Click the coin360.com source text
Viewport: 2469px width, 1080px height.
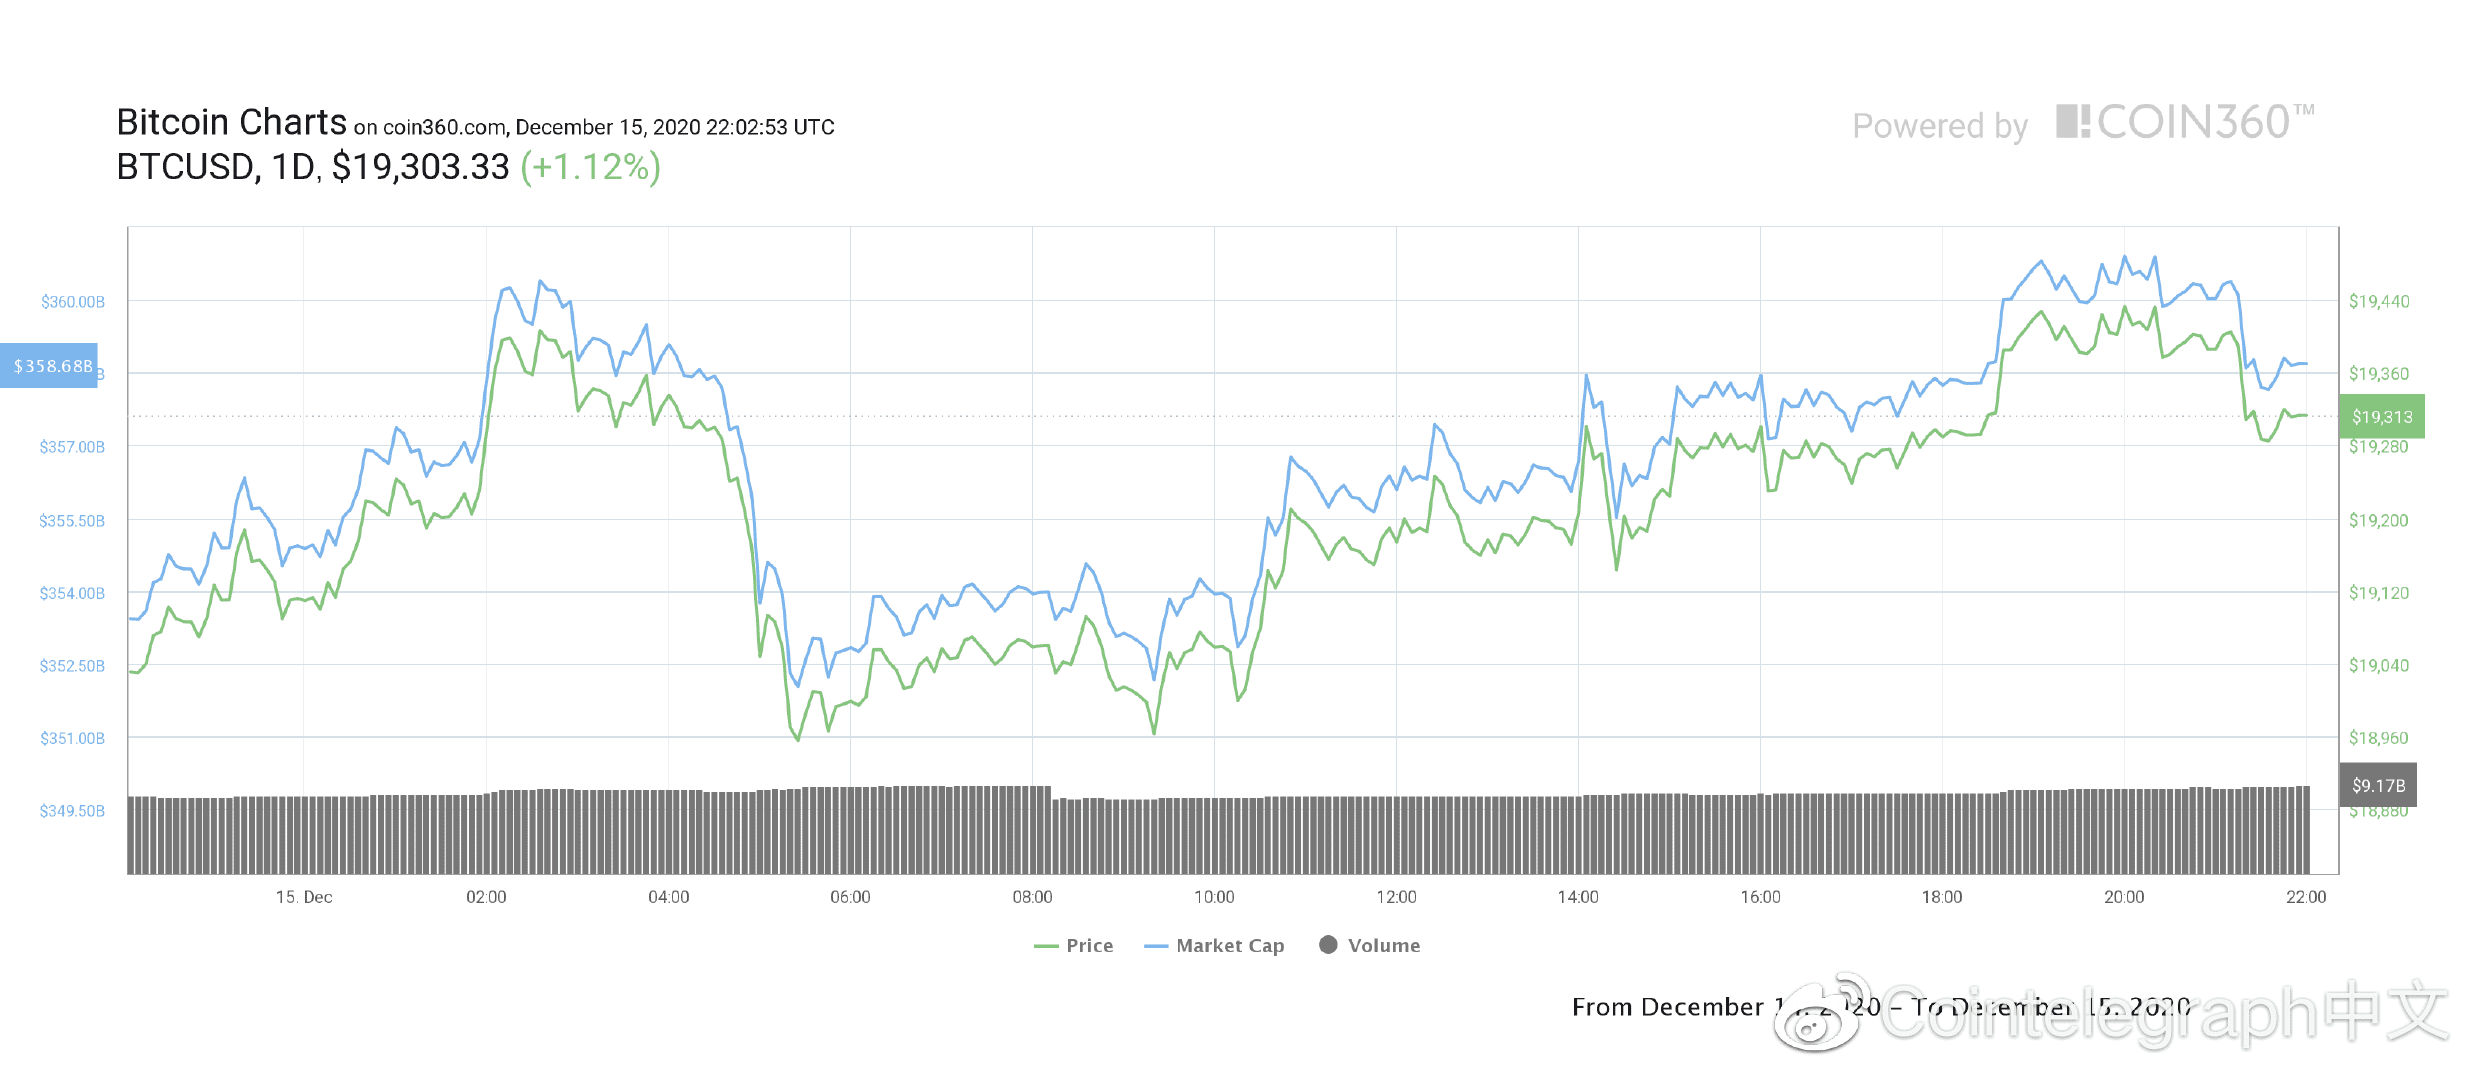(444, 128)
